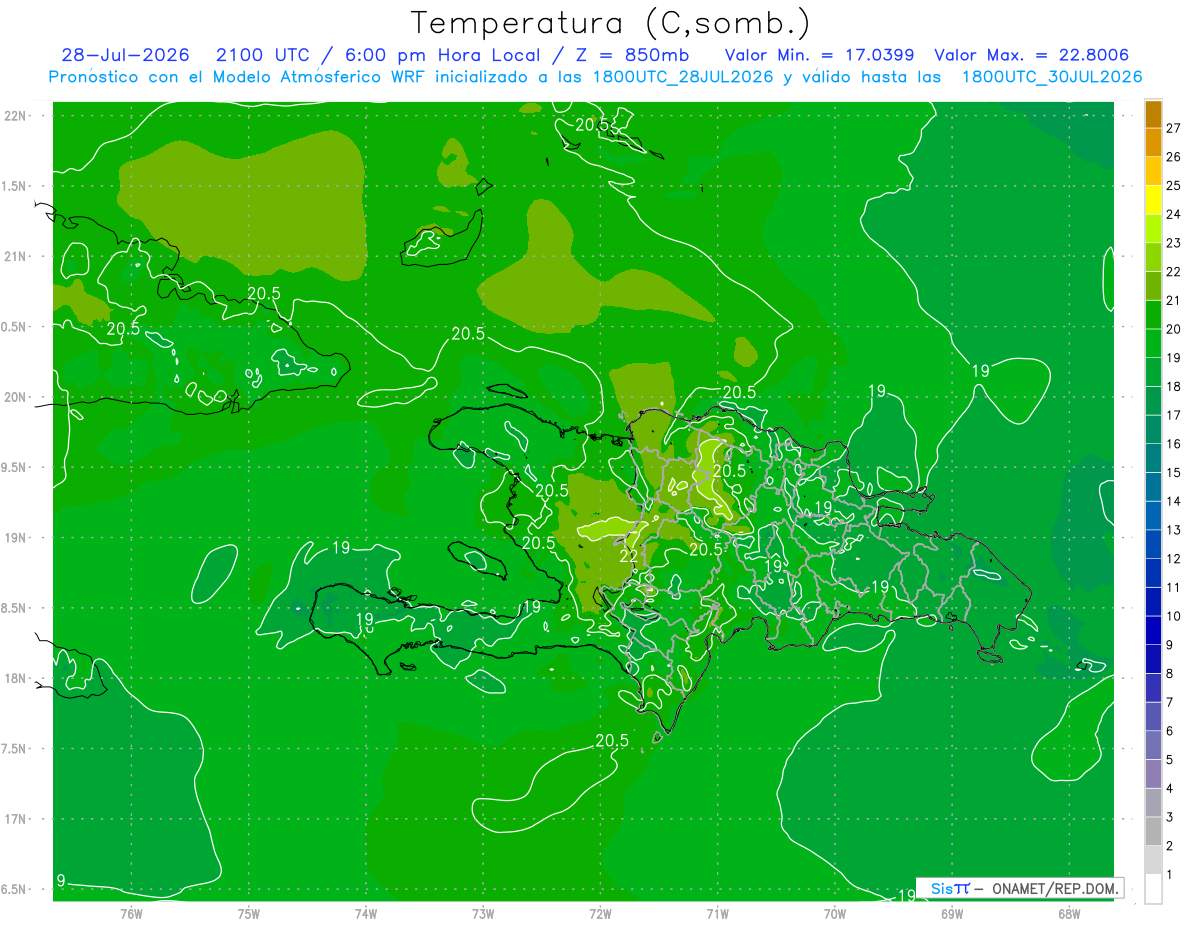Select the date text "28-Jul-2026"

click(125, 55)
